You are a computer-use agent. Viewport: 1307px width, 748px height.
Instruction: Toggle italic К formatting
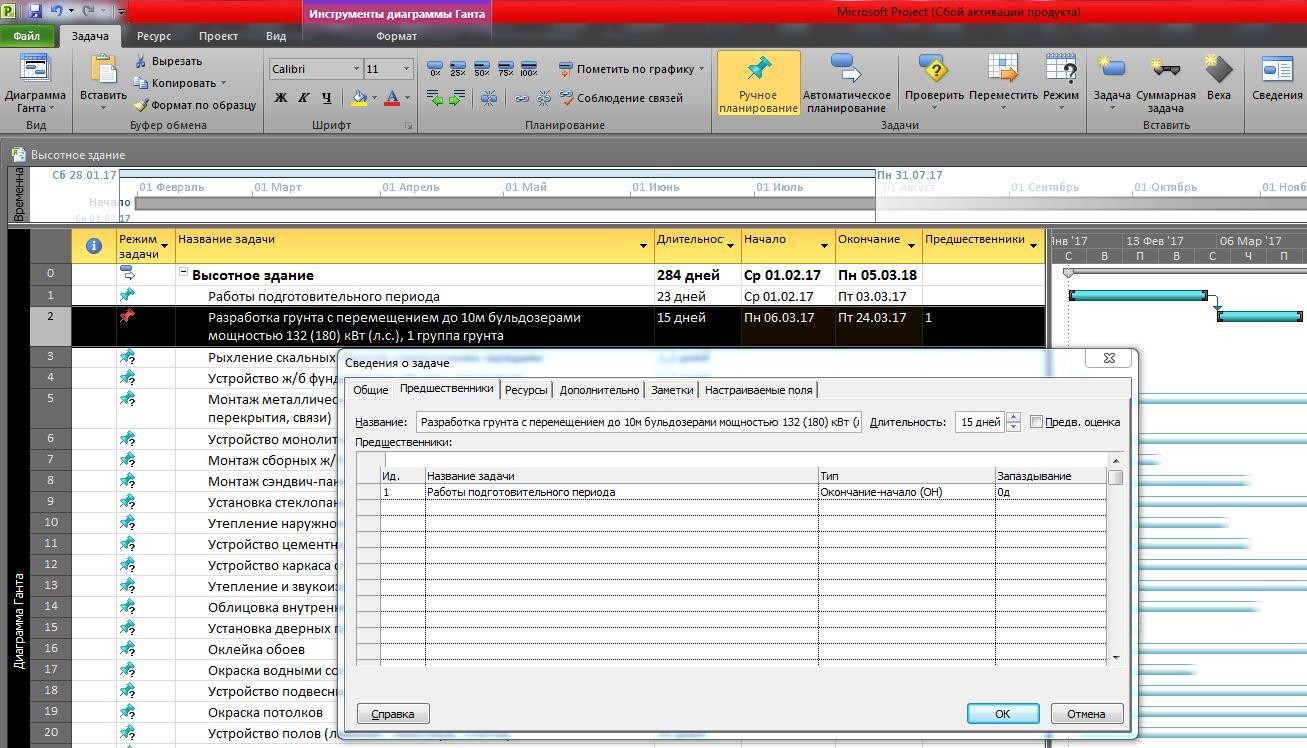tap(303, 98)
